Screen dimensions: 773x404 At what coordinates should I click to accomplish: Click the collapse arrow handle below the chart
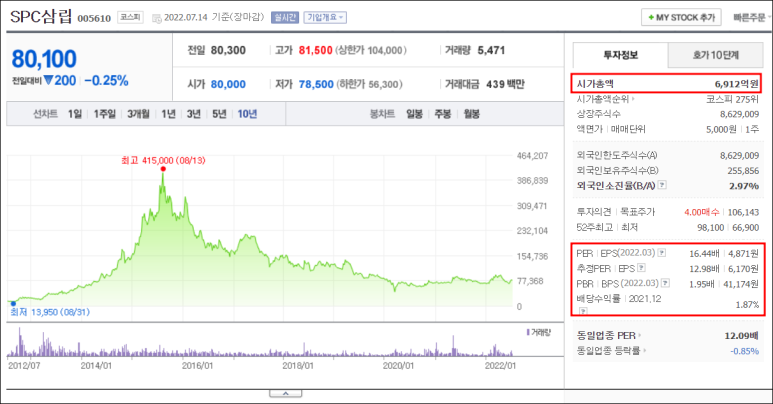click(x=285, y=394)
